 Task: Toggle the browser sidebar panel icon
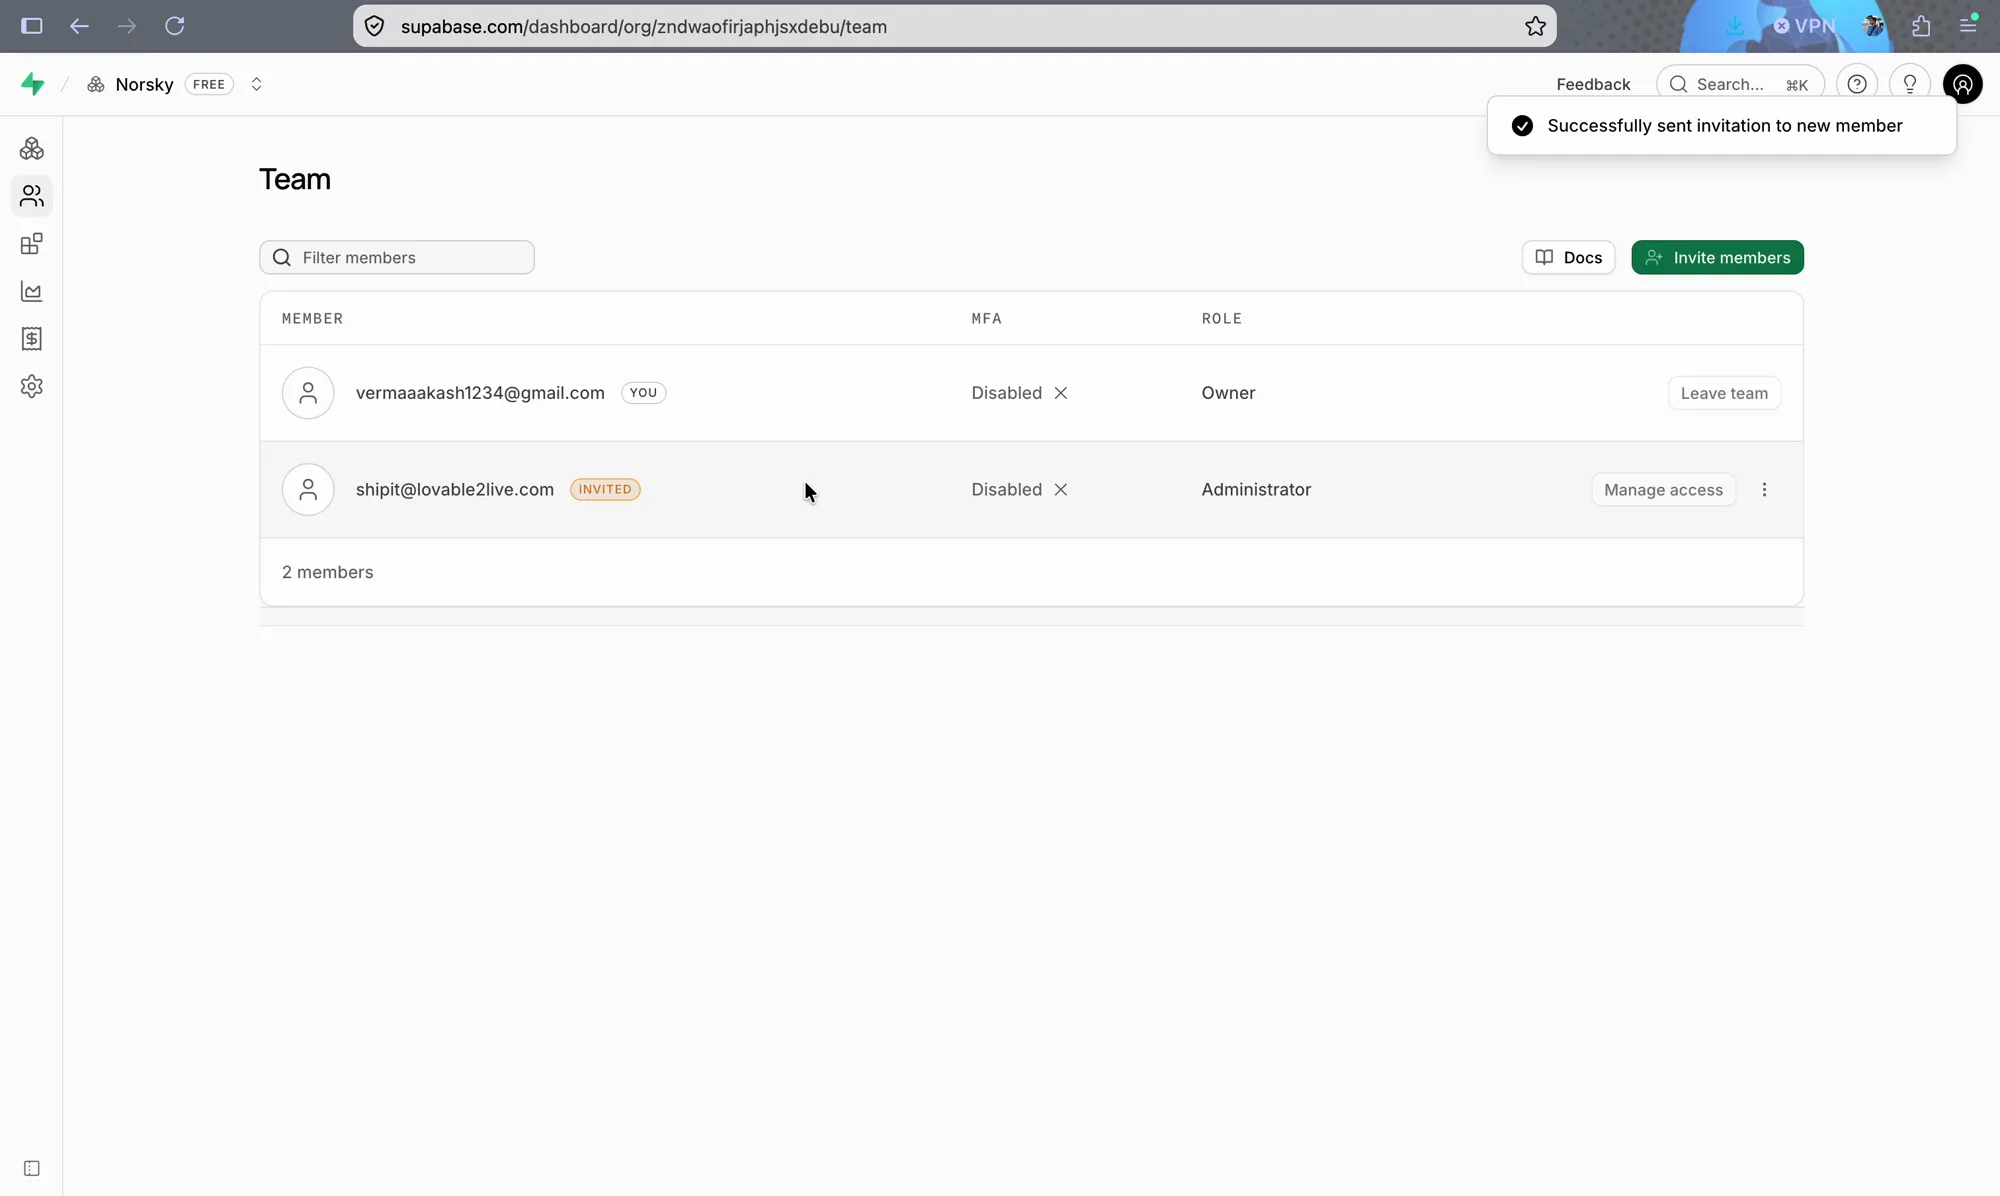click(32, 26)
